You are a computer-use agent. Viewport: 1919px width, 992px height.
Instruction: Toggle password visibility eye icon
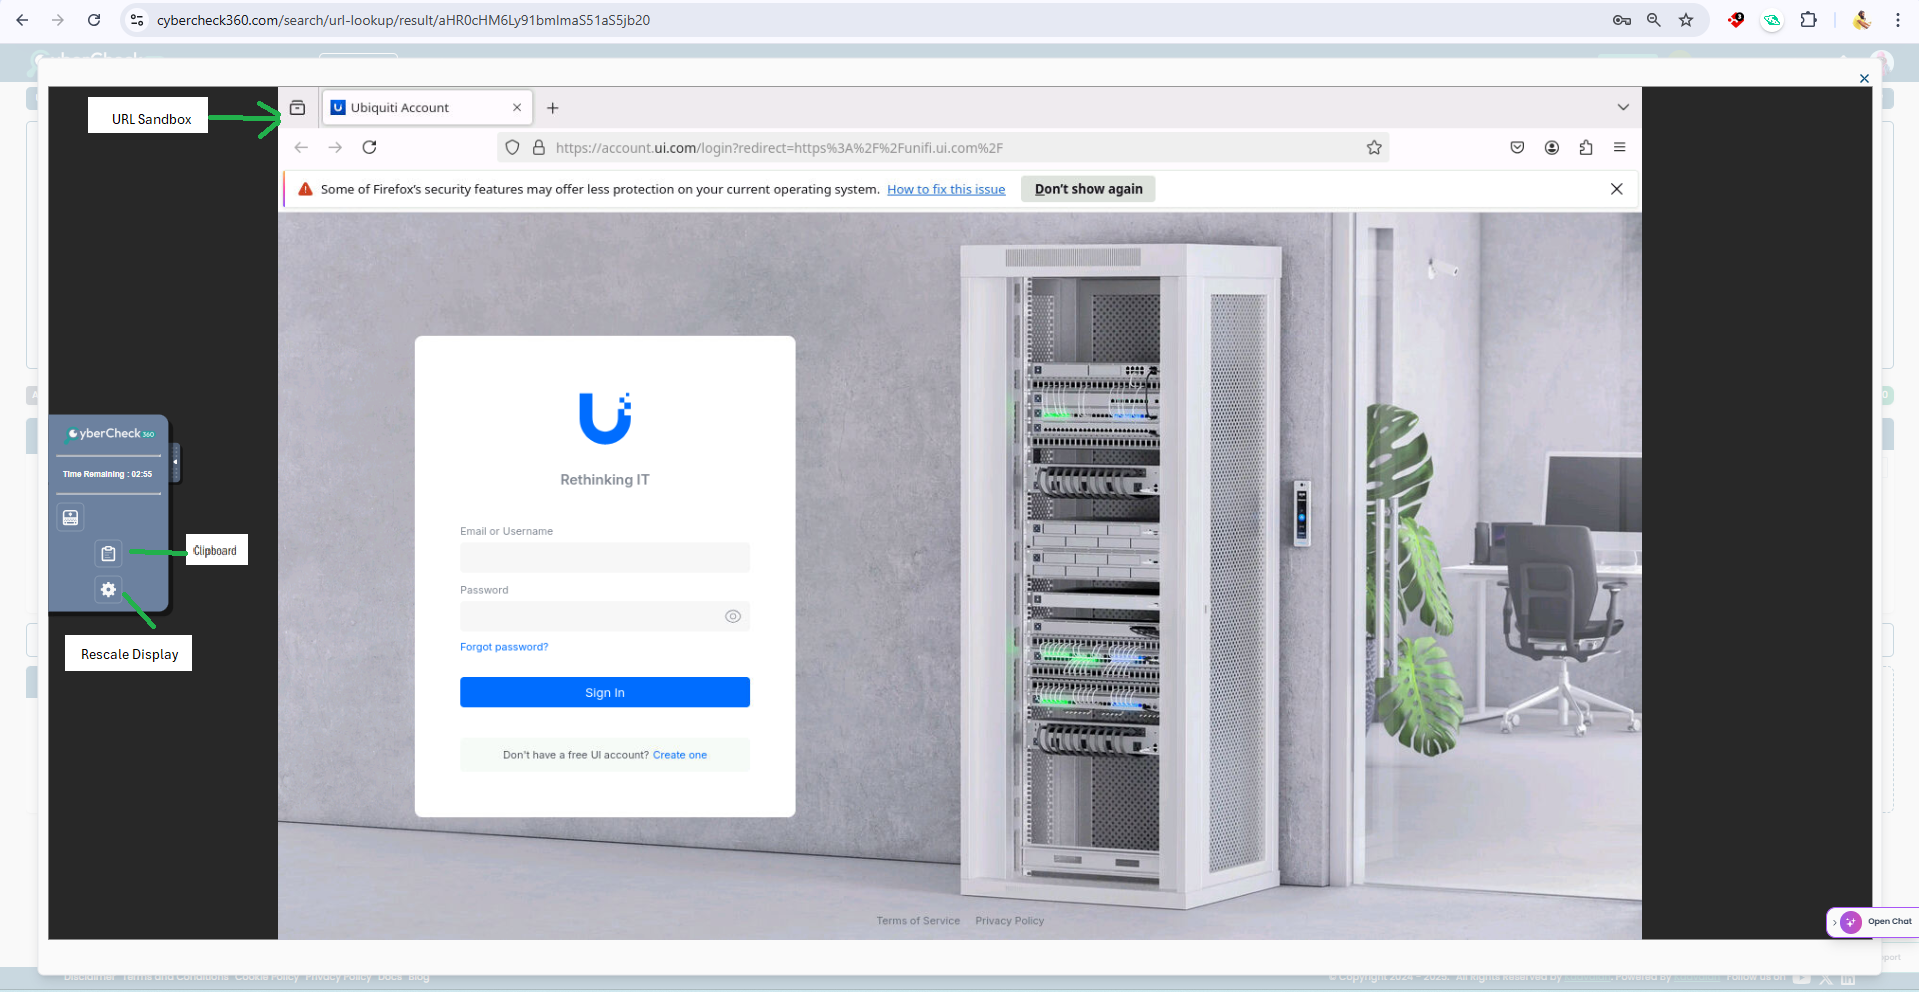tap(732, 617)
